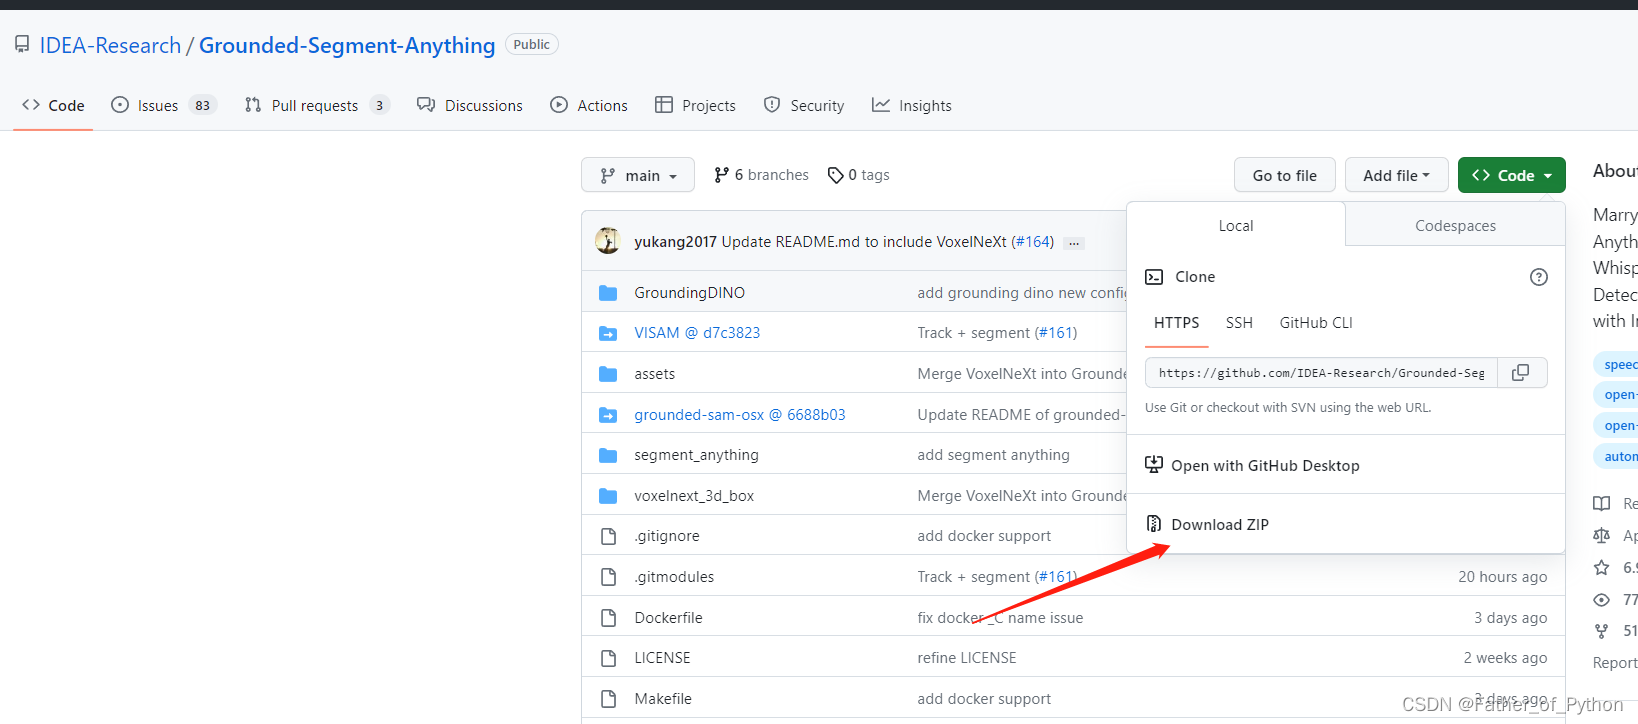Click the license scale icon in the About sidebar
Screen dimensions: 1638x724
point(1602,536)
